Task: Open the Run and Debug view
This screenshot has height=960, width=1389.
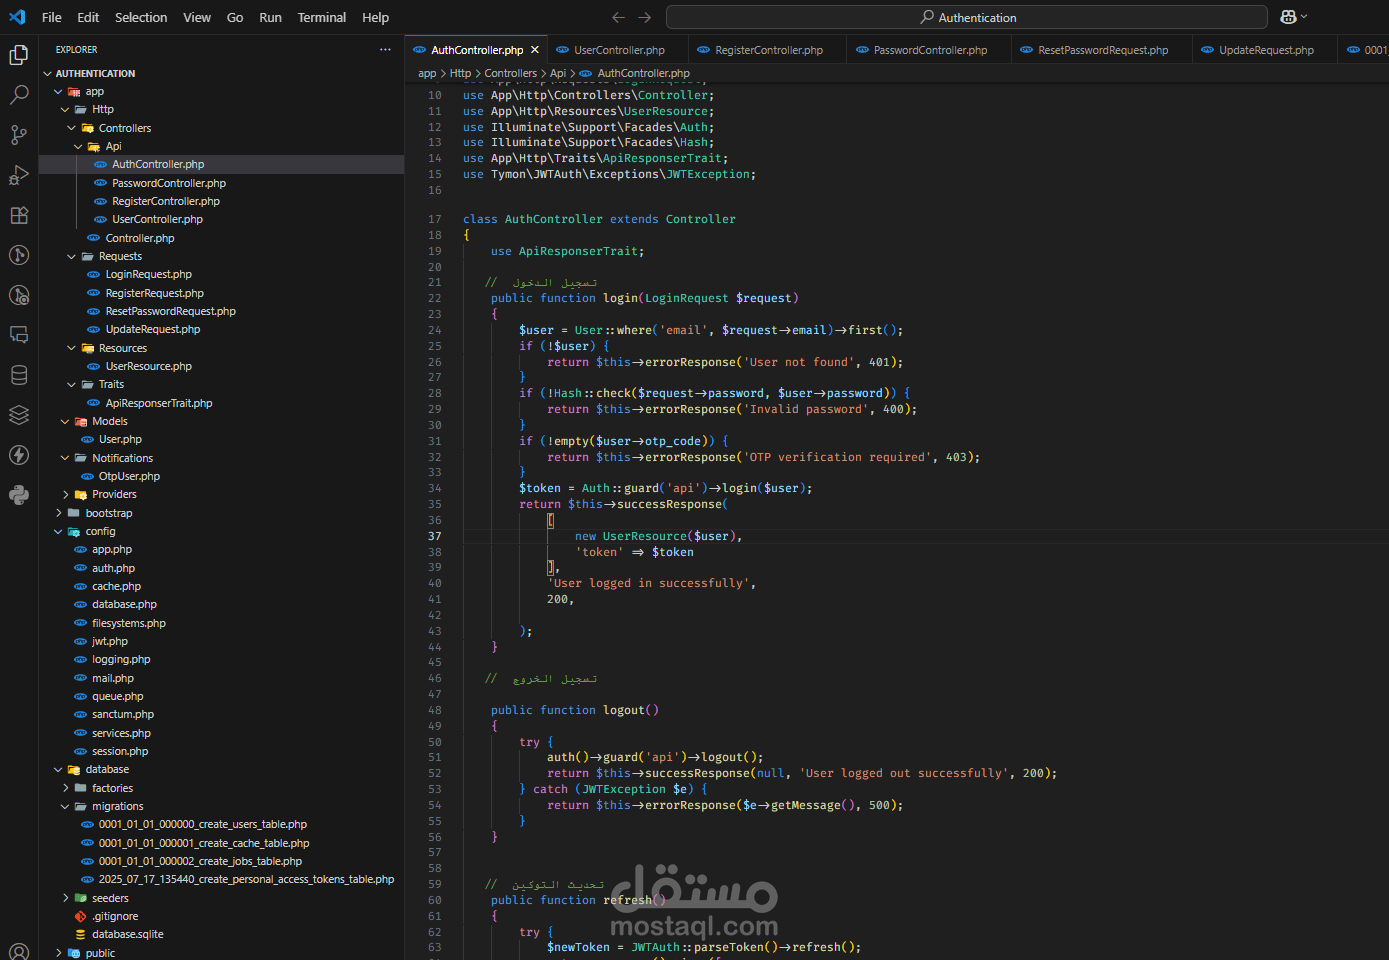Action: coord(19,175)
